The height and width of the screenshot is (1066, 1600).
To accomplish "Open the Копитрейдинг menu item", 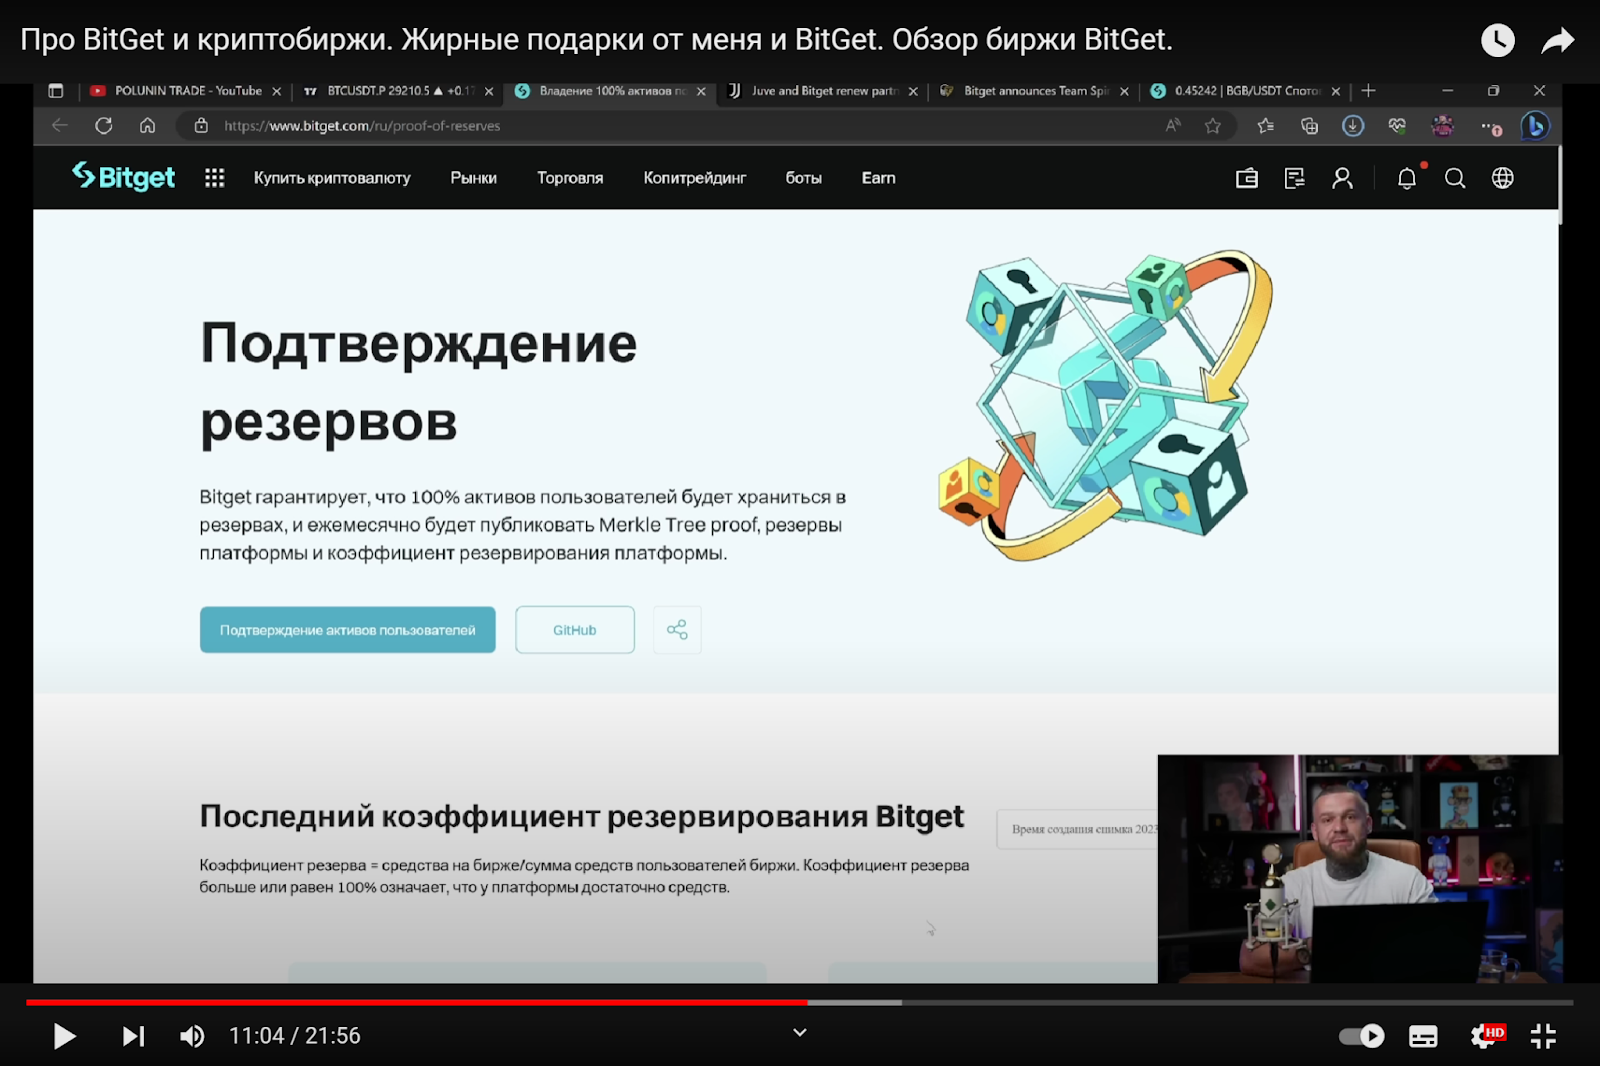I will pos(695,178).
